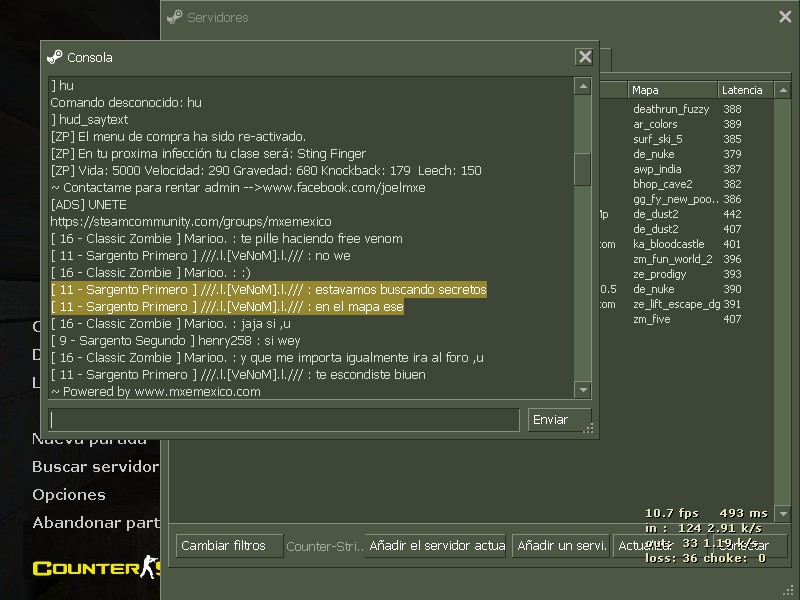Click the Servidores resize grip

(x=787, y=591)
